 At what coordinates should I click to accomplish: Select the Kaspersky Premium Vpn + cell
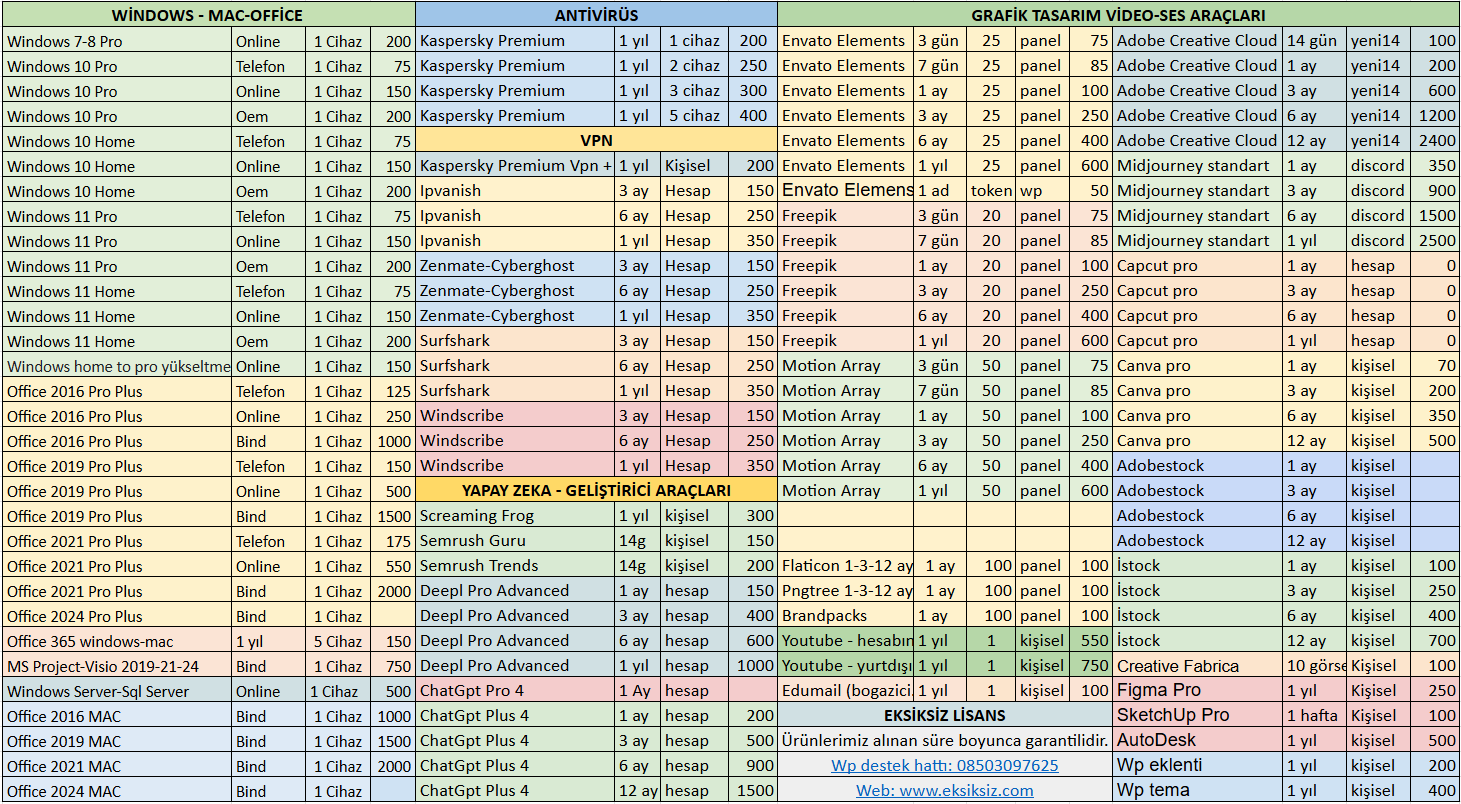click(x=515, y=166)
